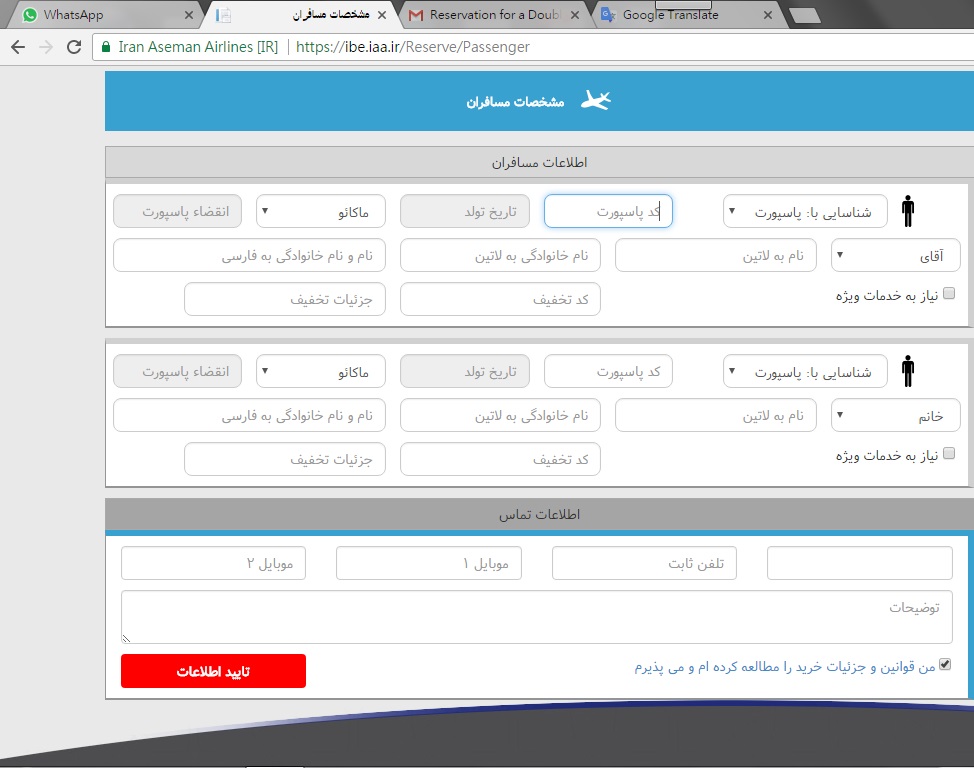Open the purchase rules link text
Screen dimensions: 974x768
tap(785, 667)
